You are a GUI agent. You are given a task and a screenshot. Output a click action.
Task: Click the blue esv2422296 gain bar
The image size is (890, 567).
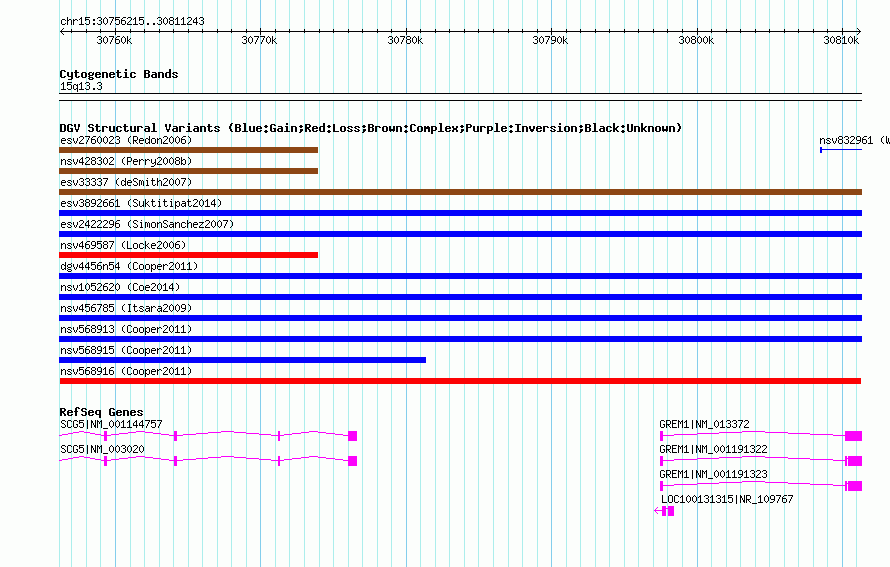460,234
